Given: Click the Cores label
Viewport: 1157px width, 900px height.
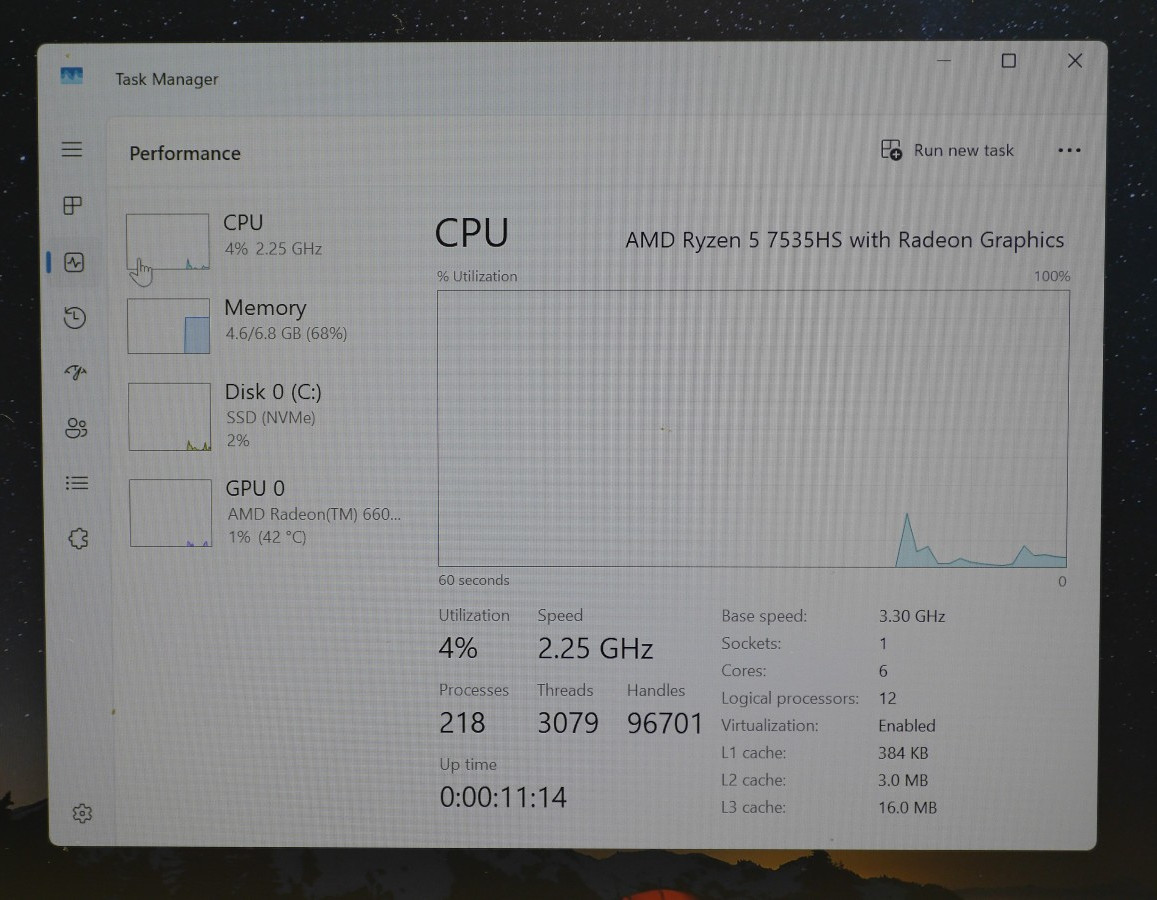Looking at the screenshot, I should coord(744,671).
